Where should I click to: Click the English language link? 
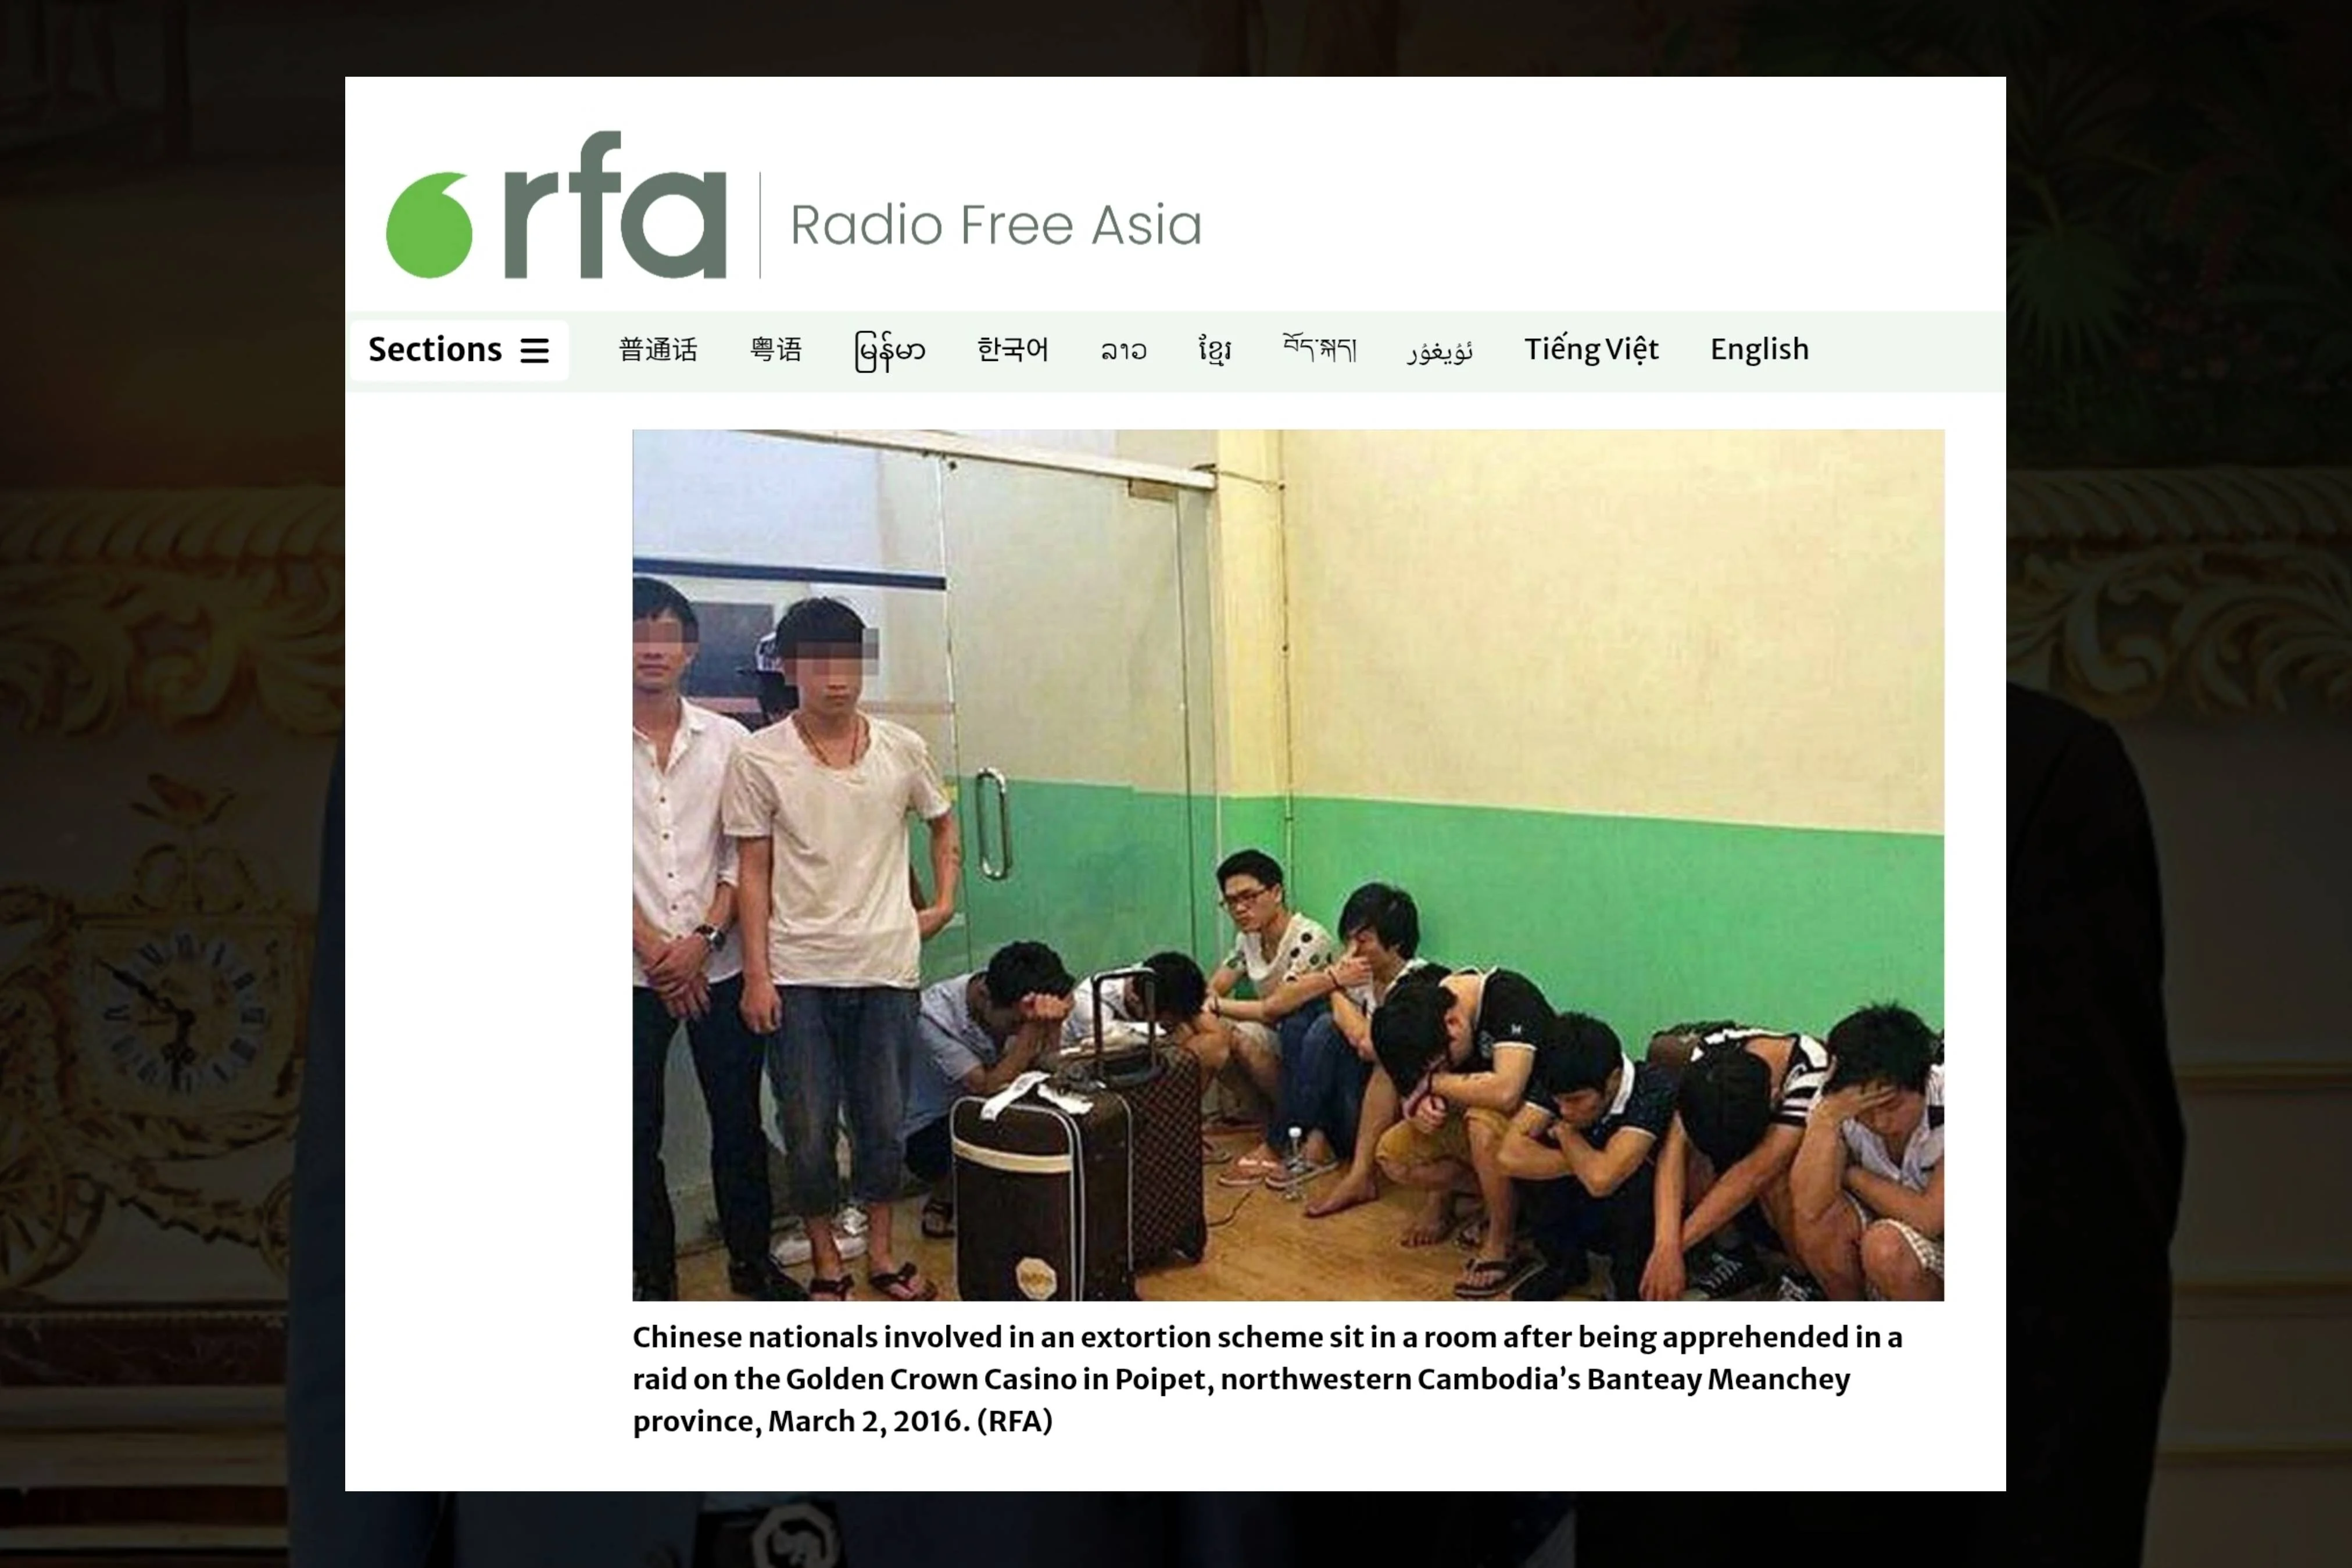[1759, 349]
